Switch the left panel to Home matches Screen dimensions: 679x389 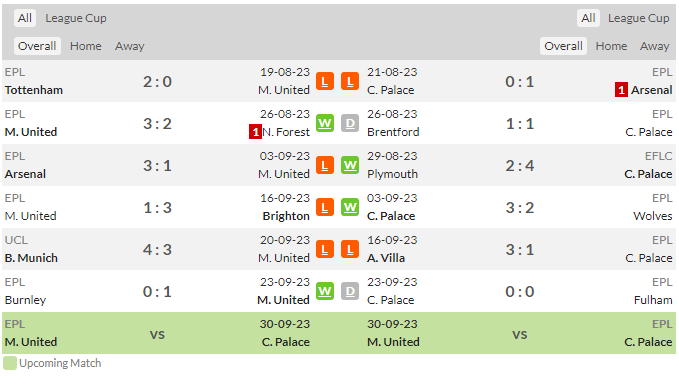[86, 46]
